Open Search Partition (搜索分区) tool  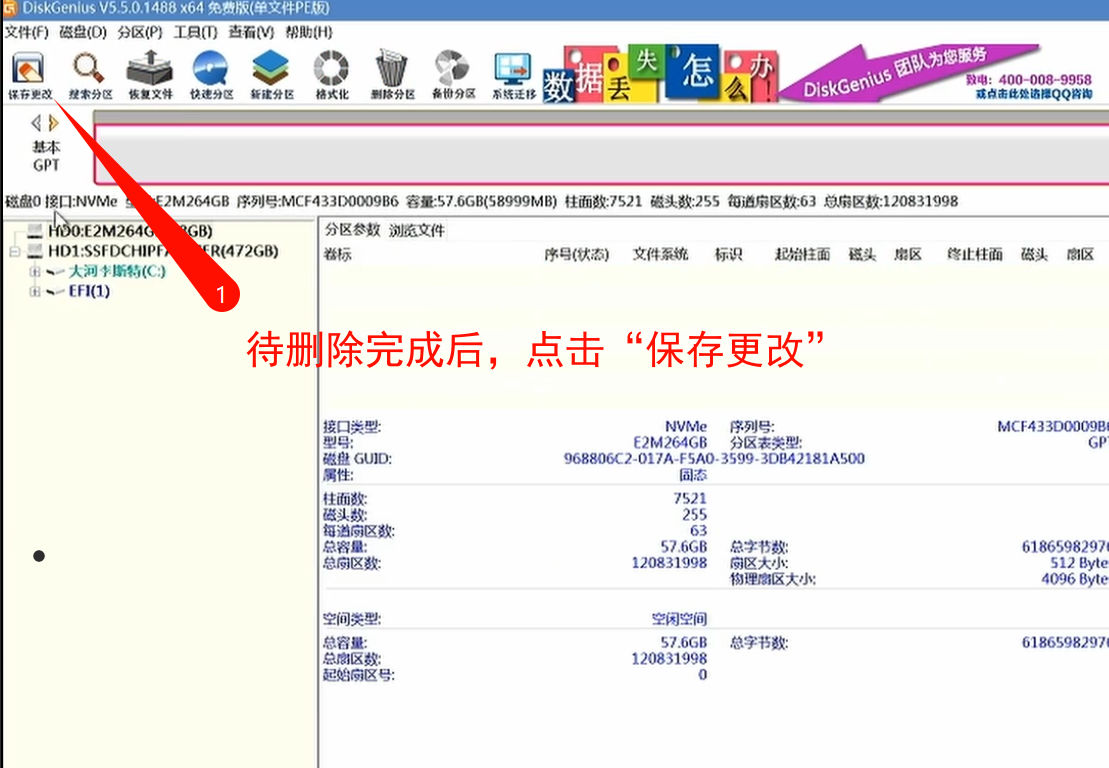pos(90,75)
